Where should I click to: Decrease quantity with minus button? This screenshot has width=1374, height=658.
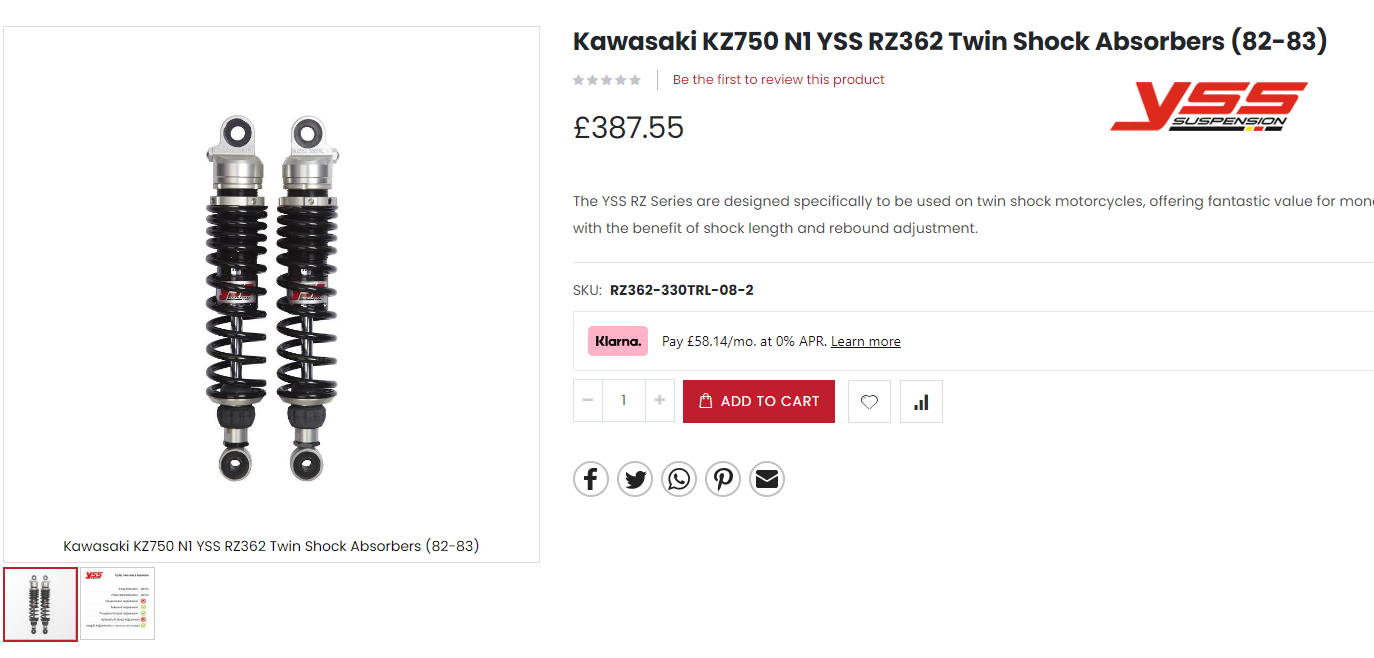pos(588,401)
